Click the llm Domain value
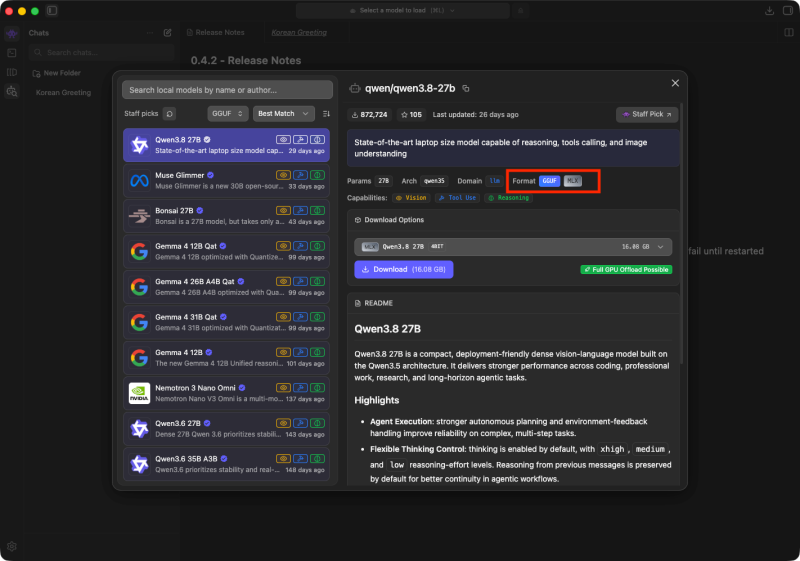Screen dimensions: 800x561 click(494, 181)
